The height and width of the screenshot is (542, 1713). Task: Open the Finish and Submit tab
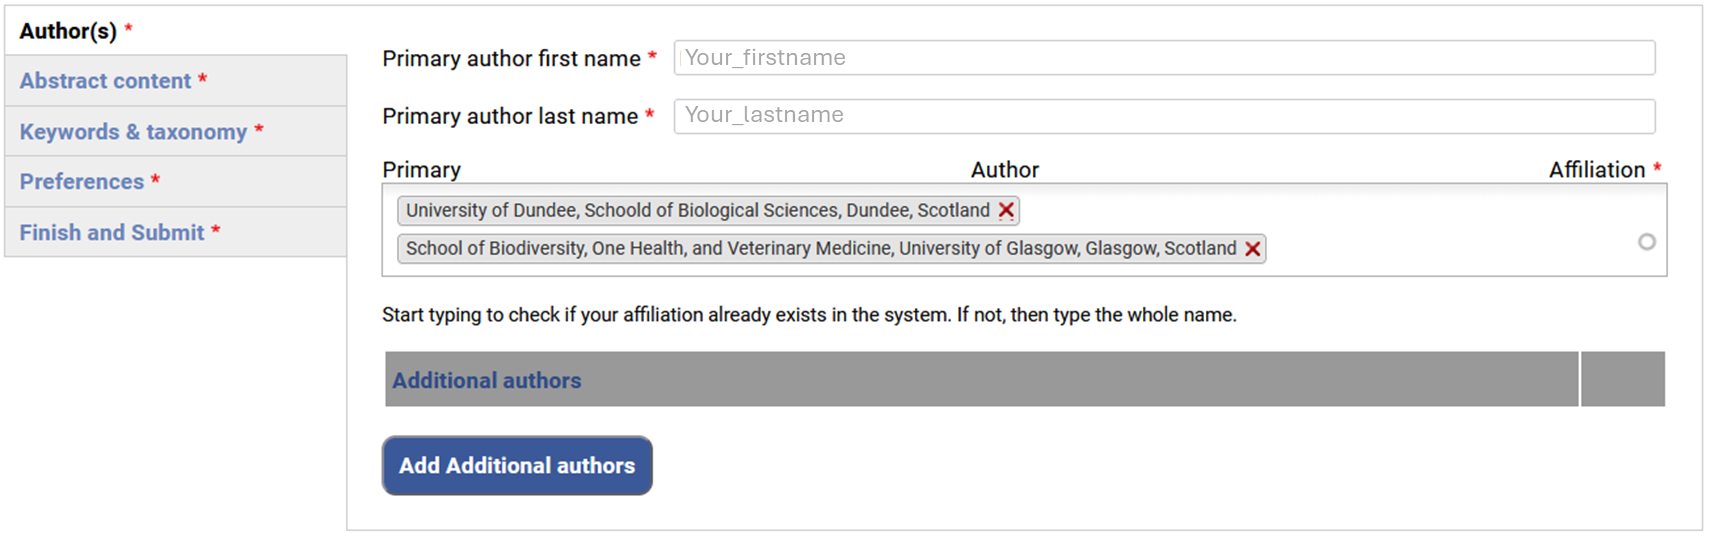(x=112, y=233)
